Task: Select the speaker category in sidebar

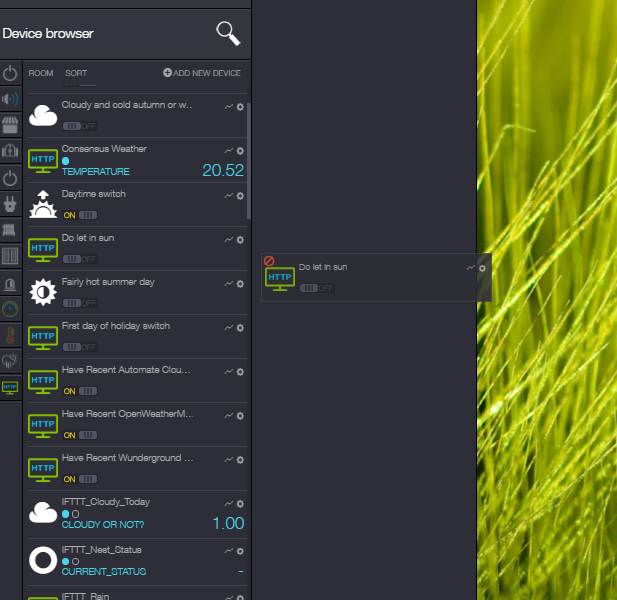Action: pos(10,98)
